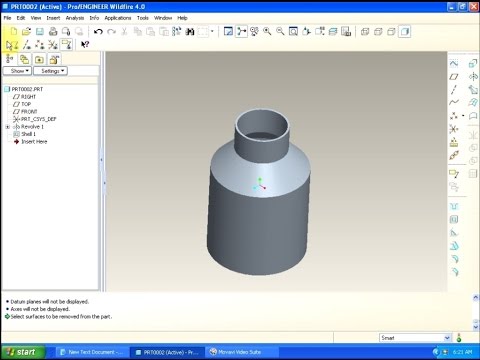480x360 pixels.
Task: Open the Insert menu
Action: [x=53, y=18]
